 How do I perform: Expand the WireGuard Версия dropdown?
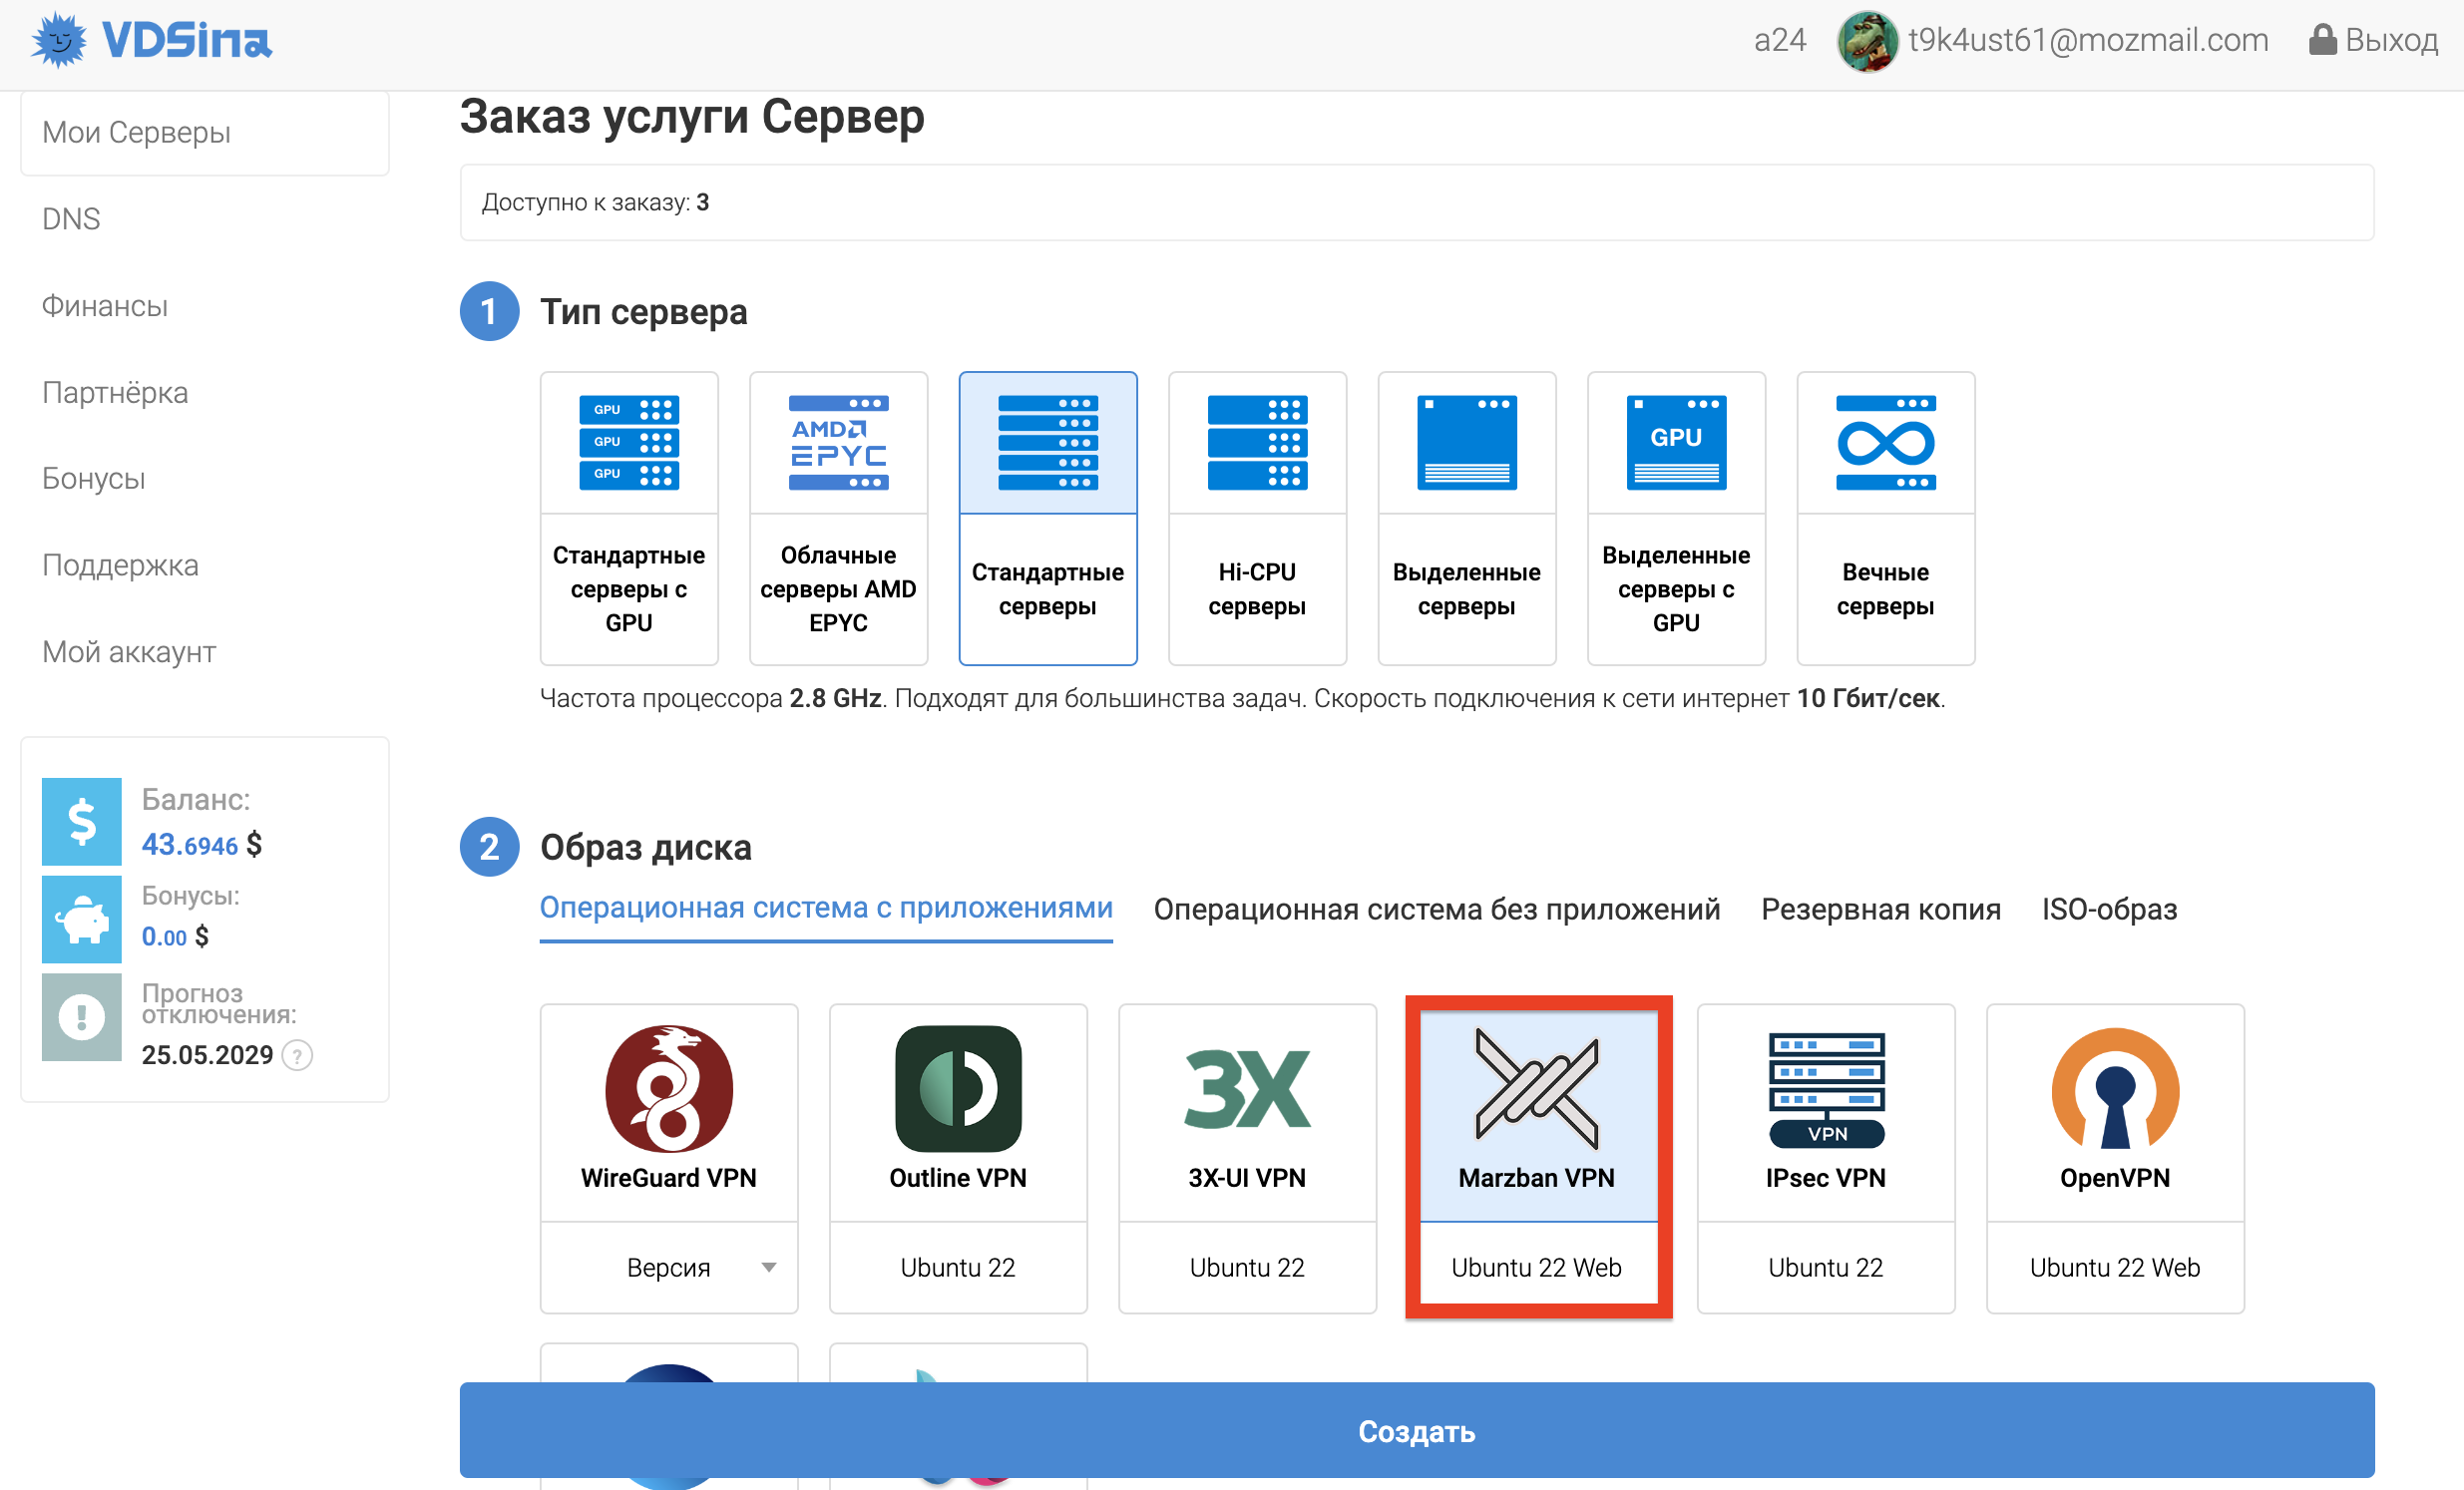tap(669, 1267)
